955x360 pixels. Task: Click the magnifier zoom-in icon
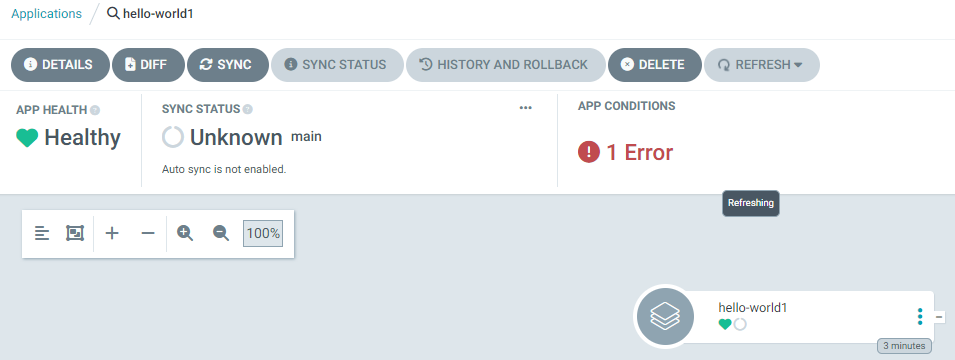[x=185, y=233]
